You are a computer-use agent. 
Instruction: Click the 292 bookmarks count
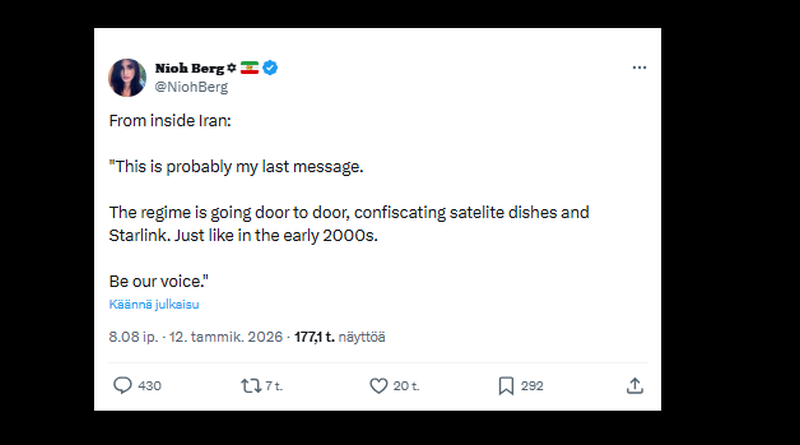pyautogui.click(x=532, y=386)
